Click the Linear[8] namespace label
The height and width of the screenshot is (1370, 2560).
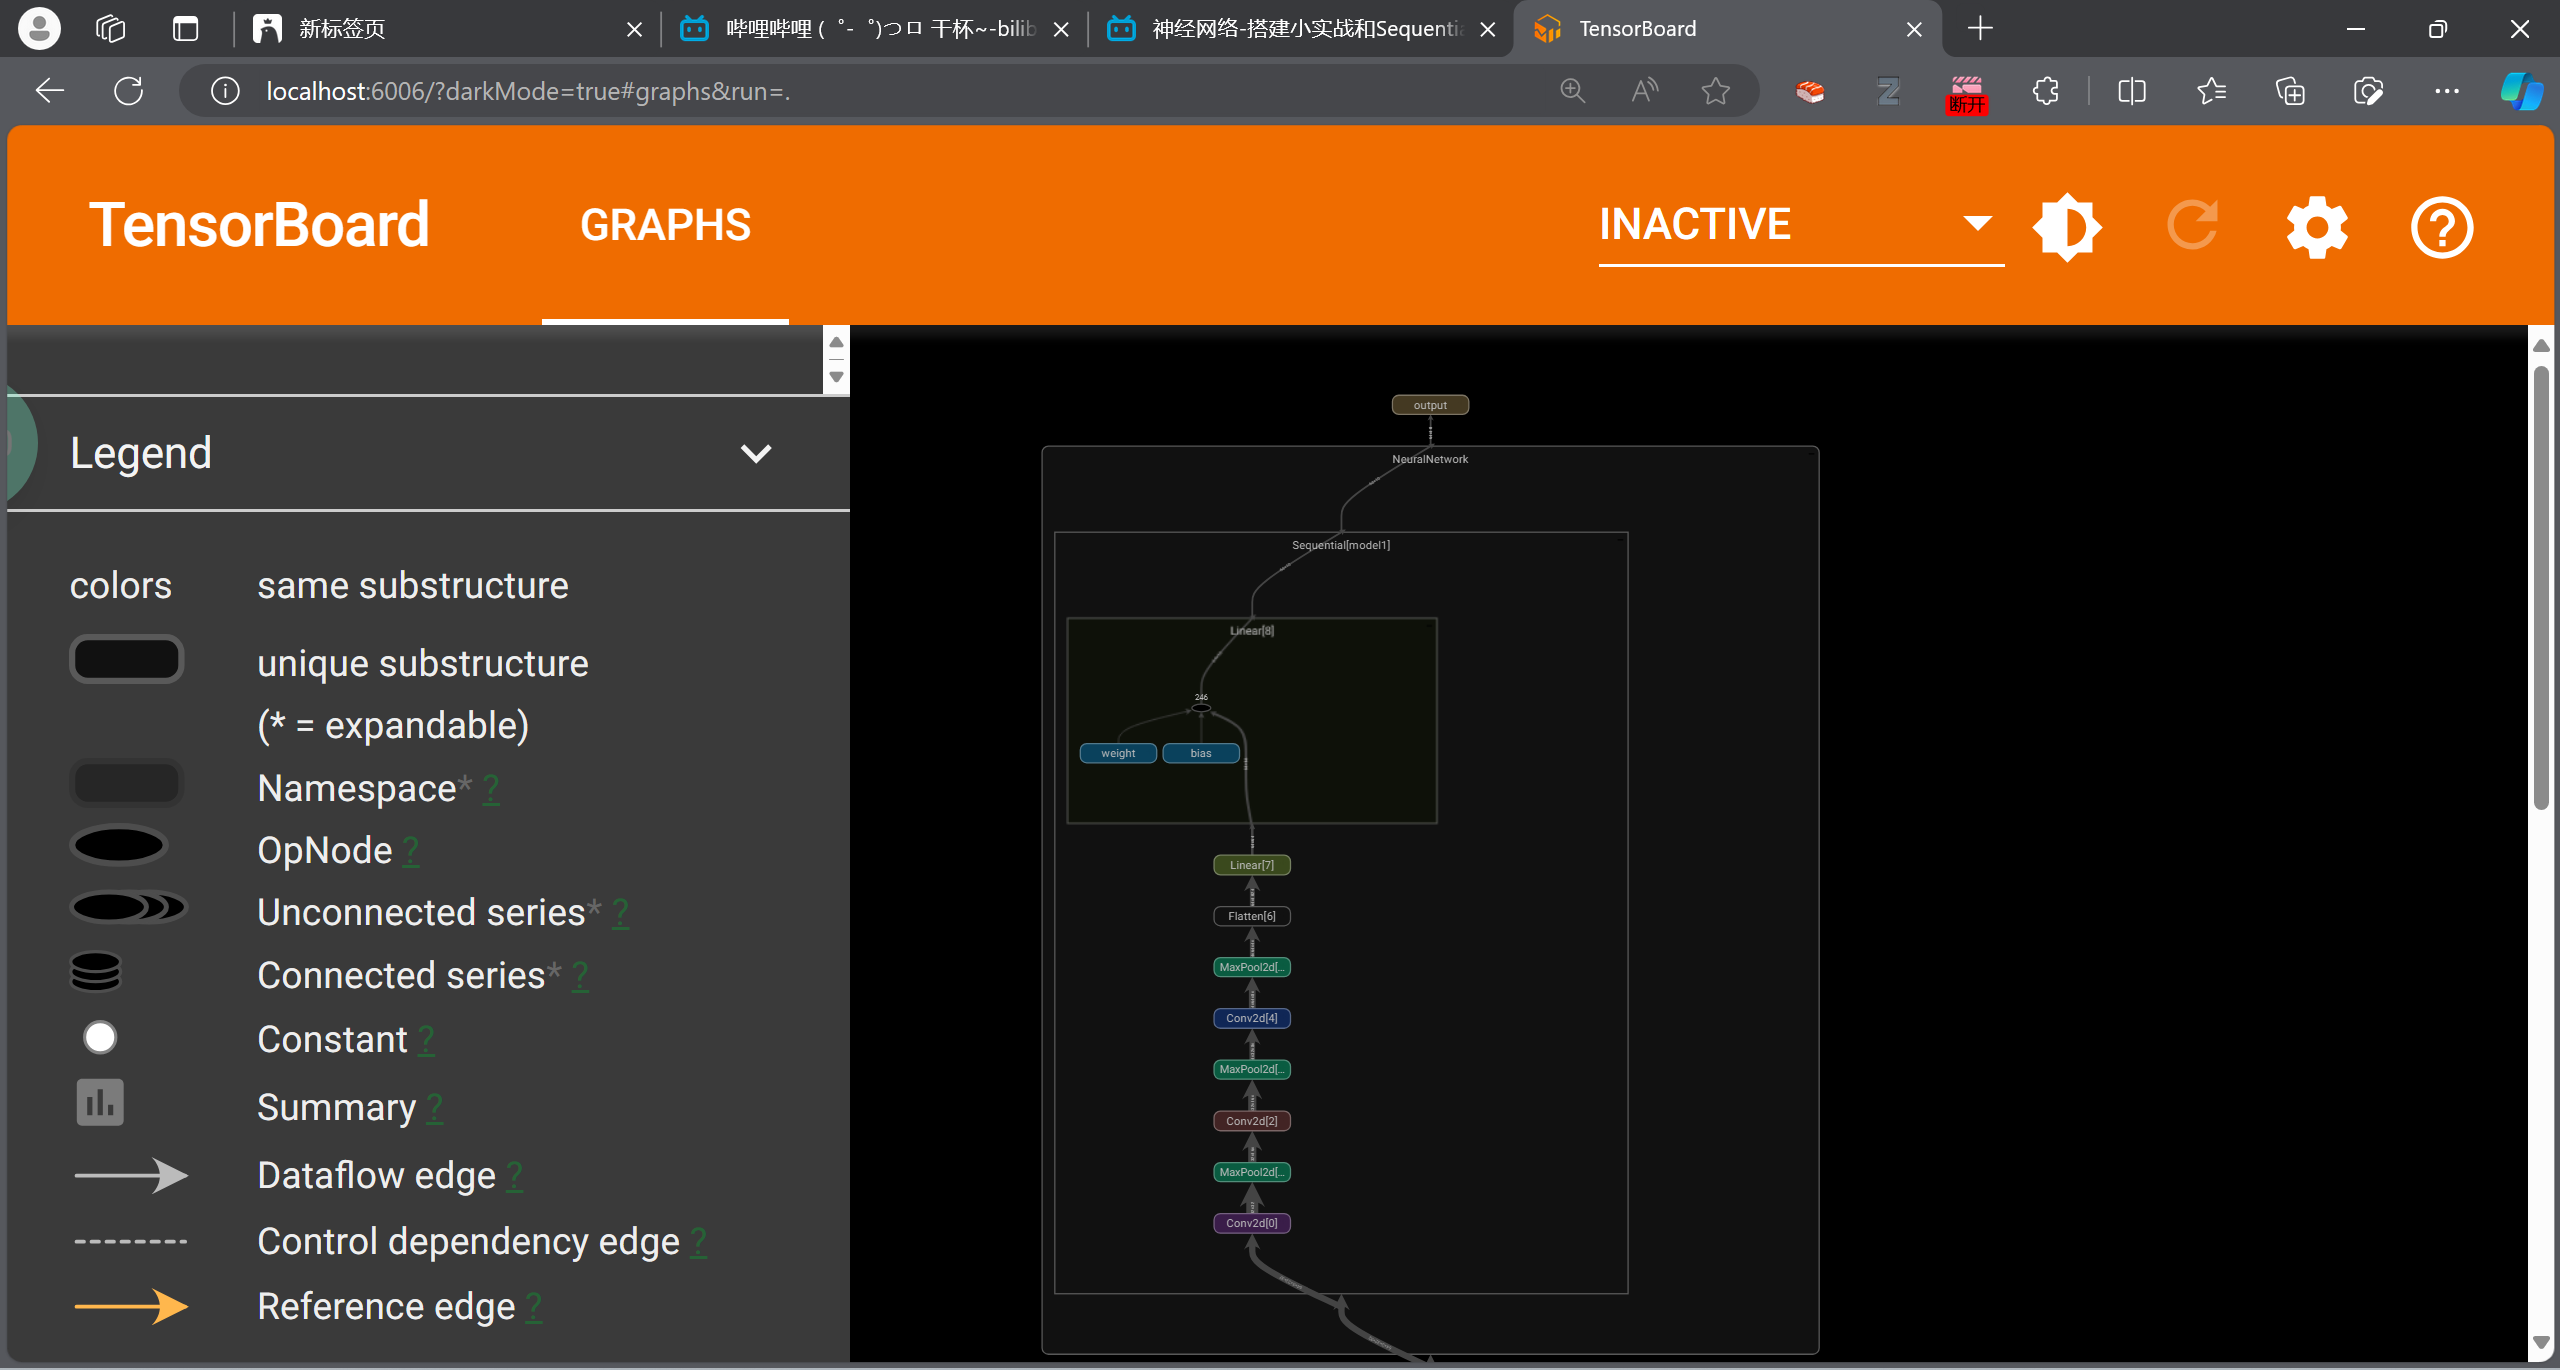[x=1252, y=631]
